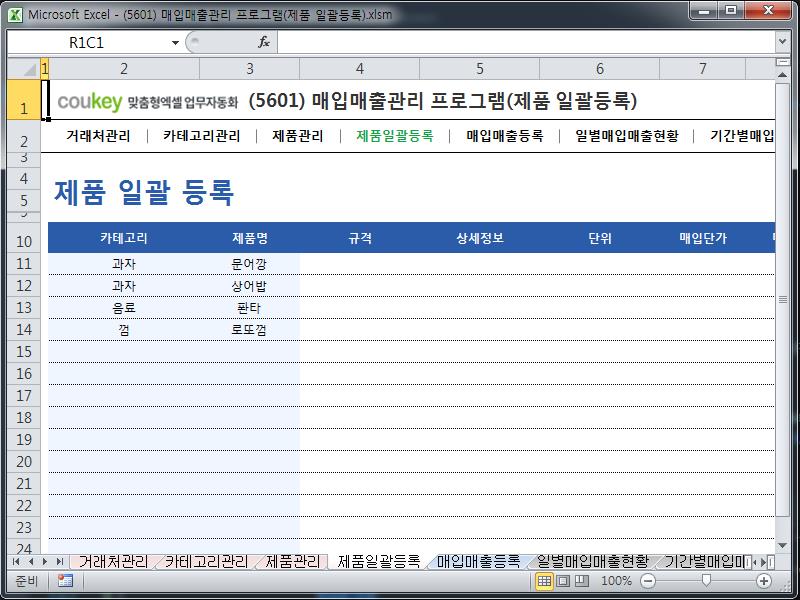Select cell containing 문어깡
800x600 pixels.
point(249,264)
